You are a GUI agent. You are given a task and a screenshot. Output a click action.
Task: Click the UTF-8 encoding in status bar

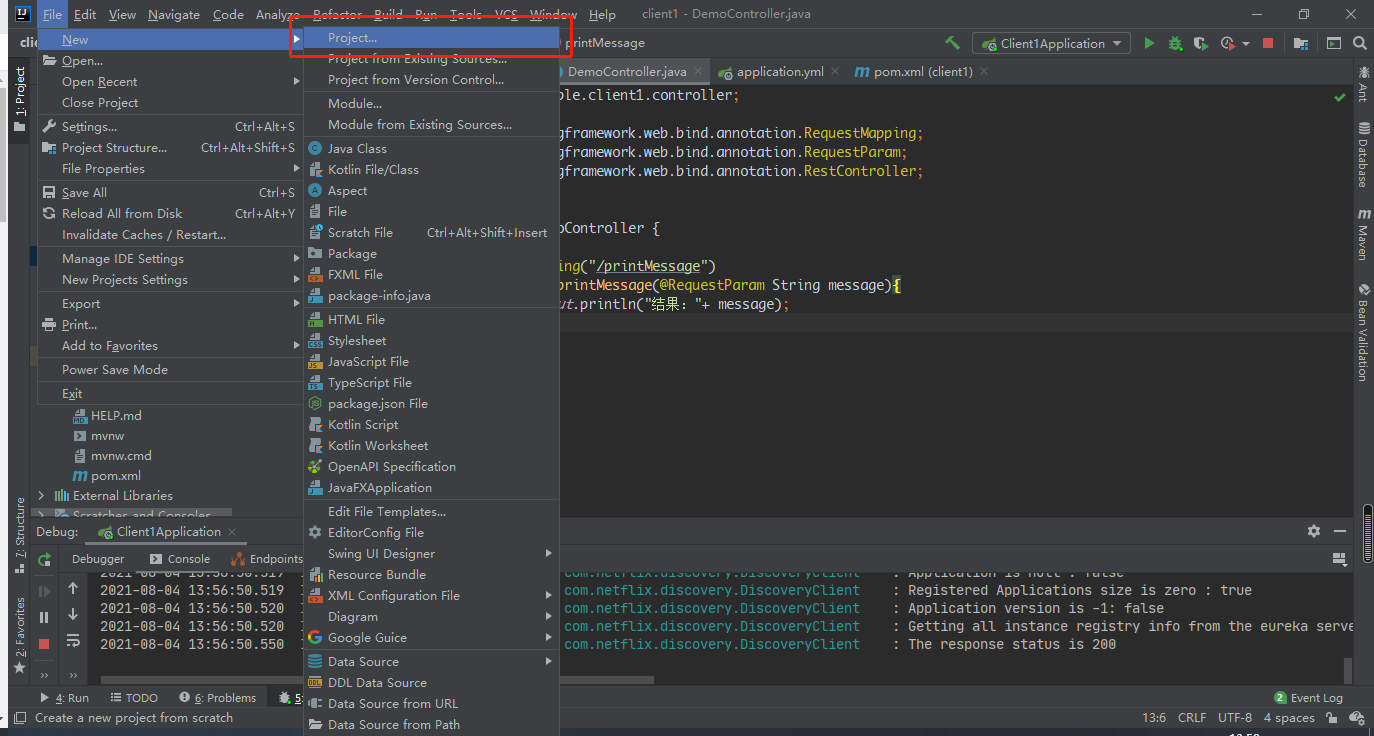coord(1235,718)
